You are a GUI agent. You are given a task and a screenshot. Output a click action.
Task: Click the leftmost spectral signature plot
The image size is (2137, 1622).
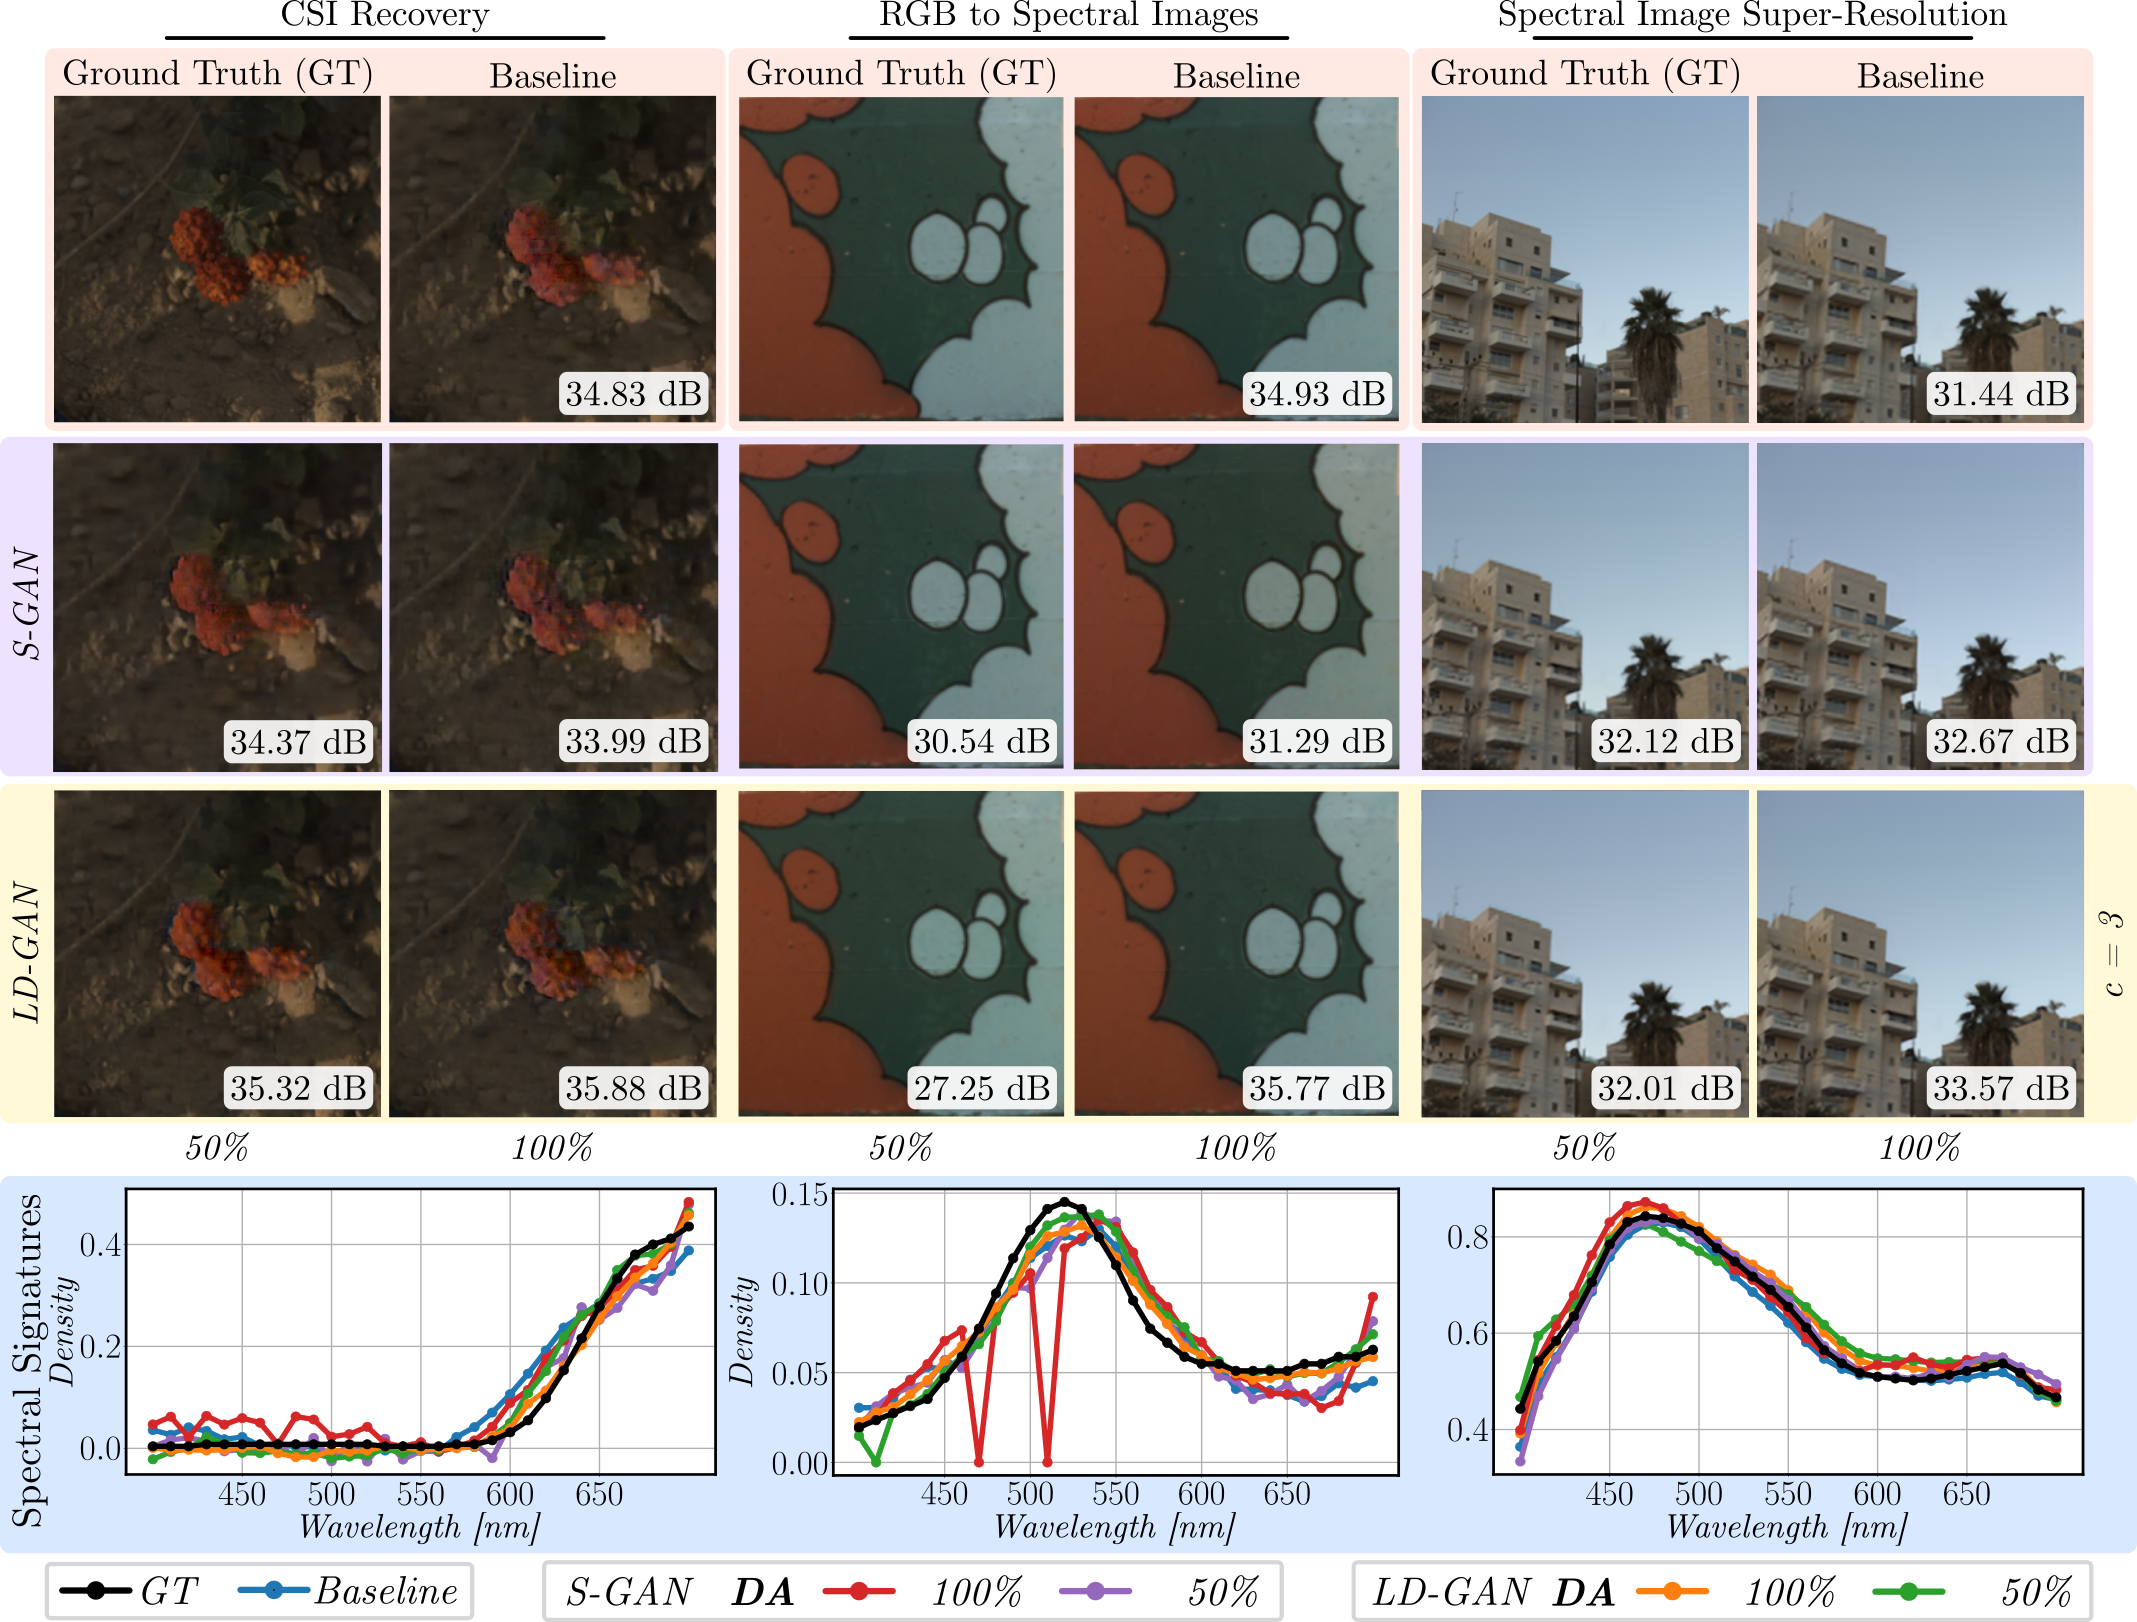pyautogui.click(x=420, y=1330)
